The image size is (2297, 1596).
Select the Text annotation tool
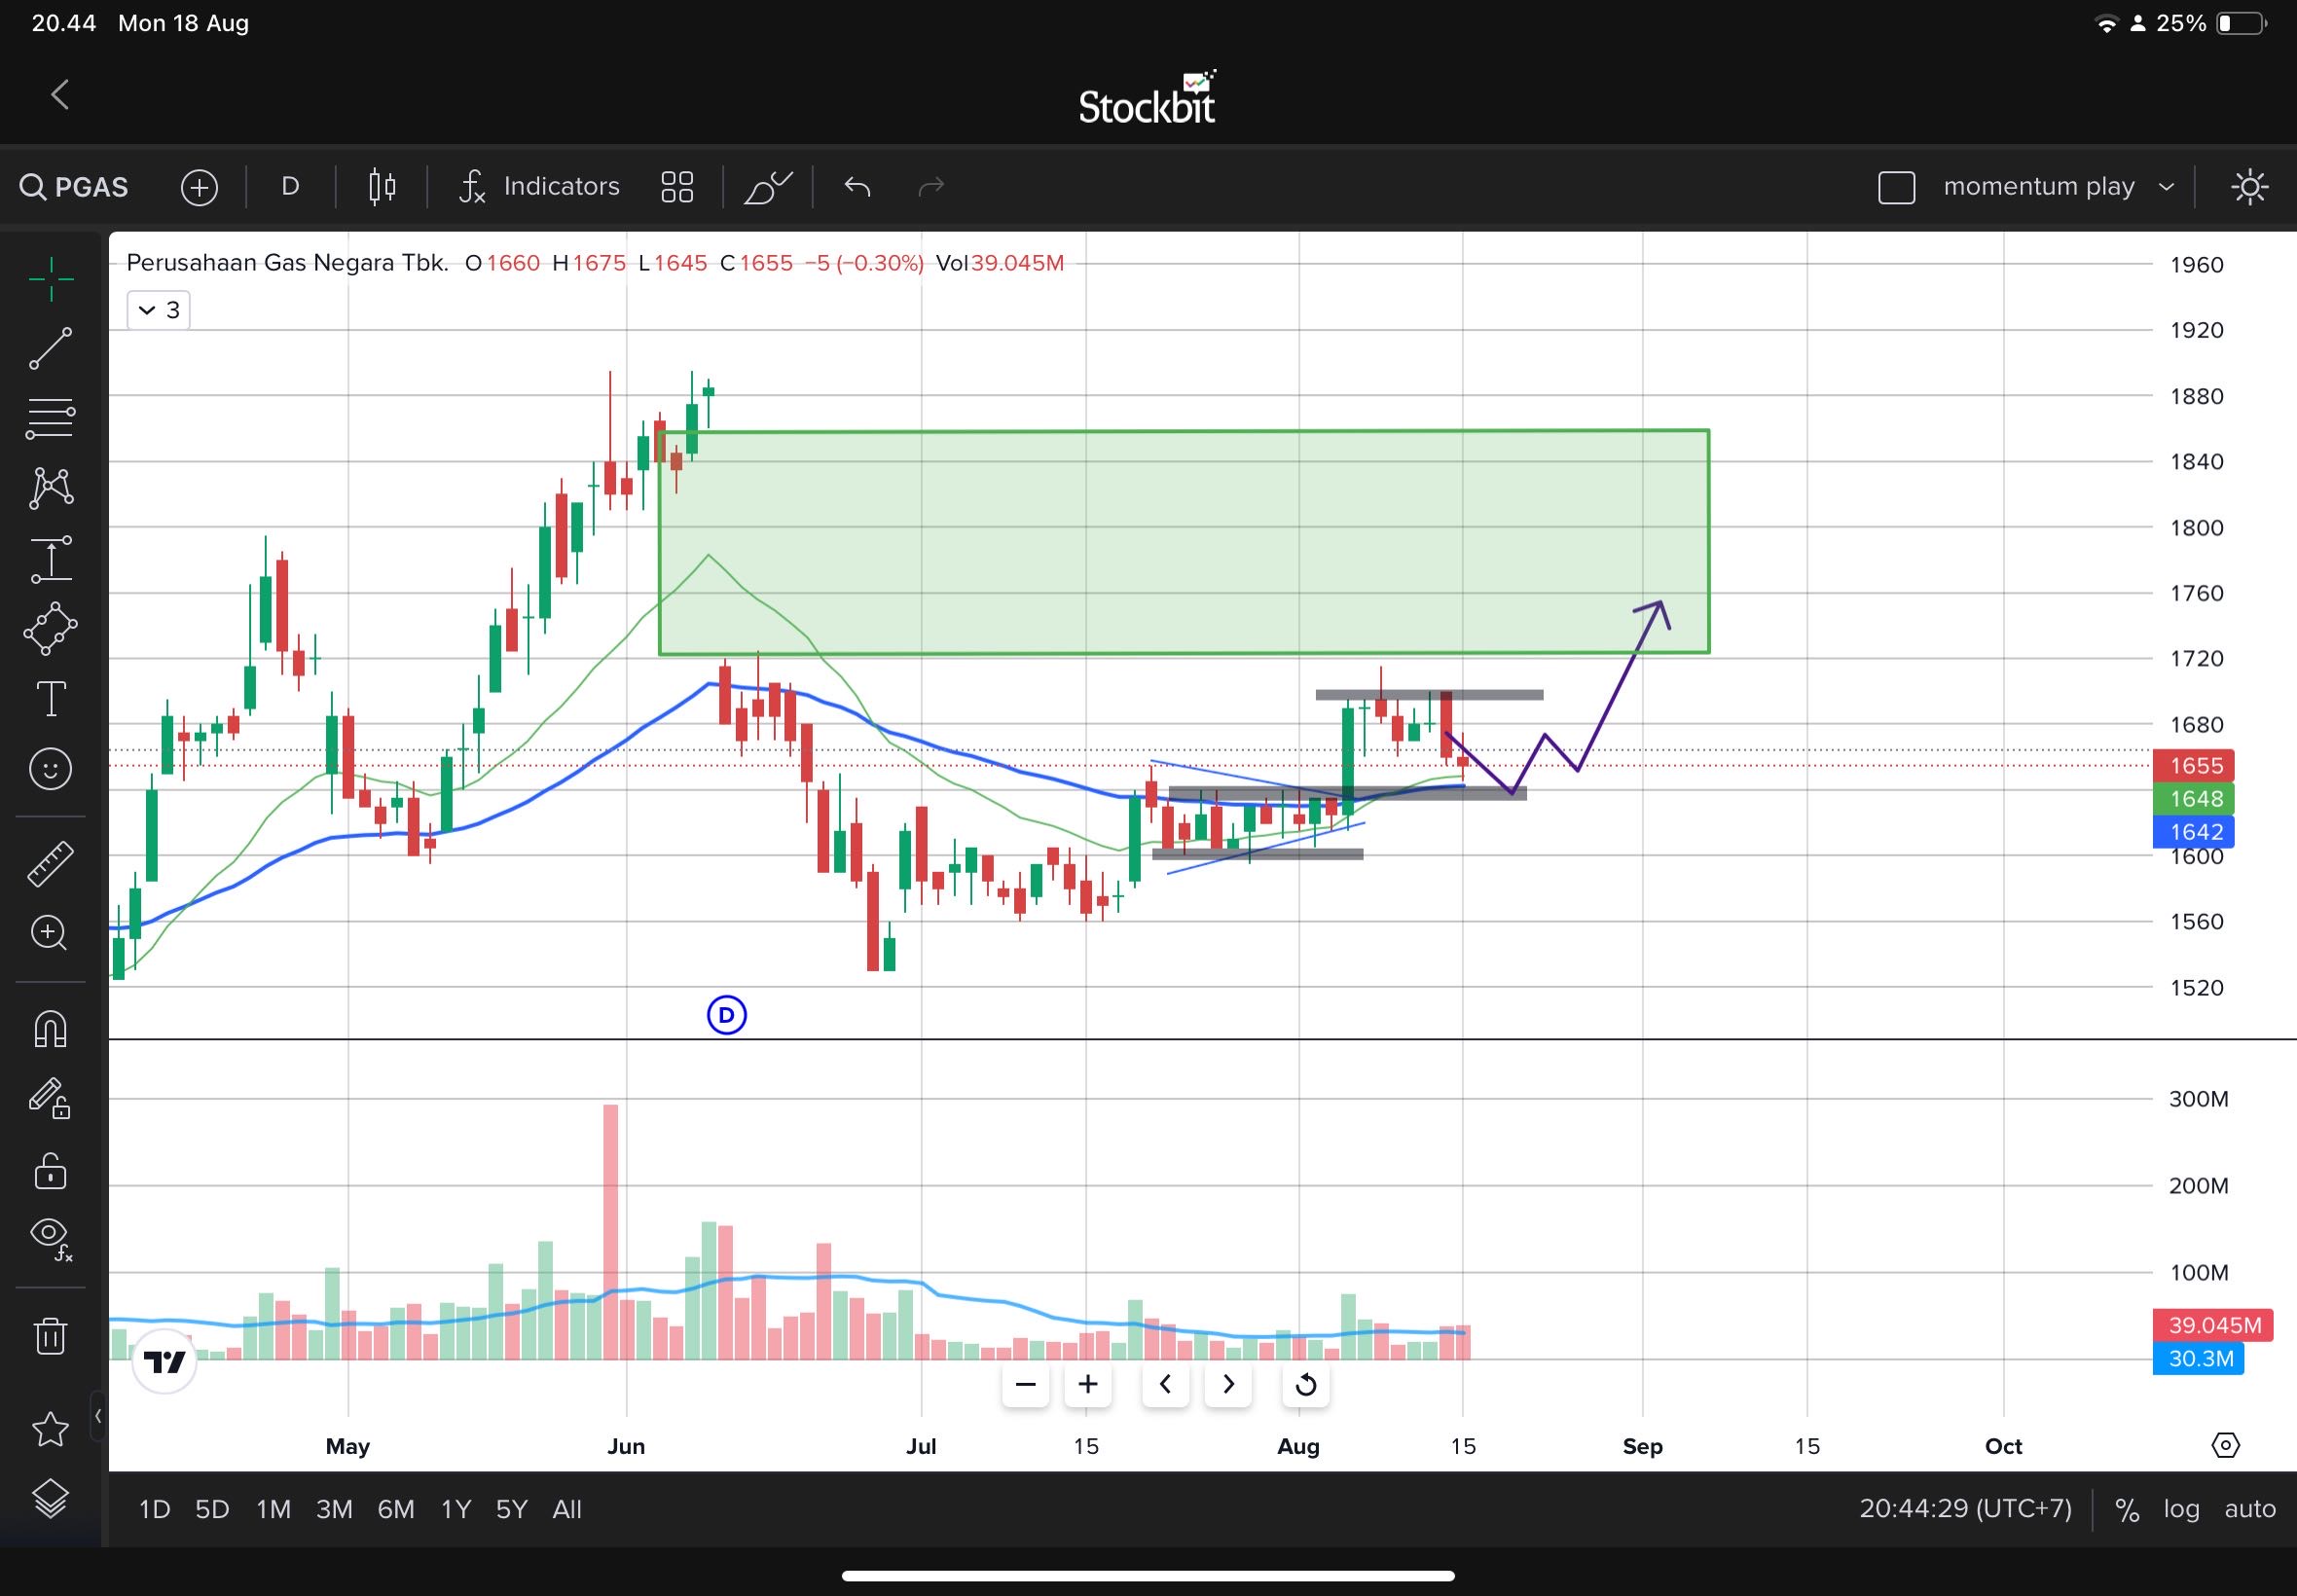(x=50, y=698)
